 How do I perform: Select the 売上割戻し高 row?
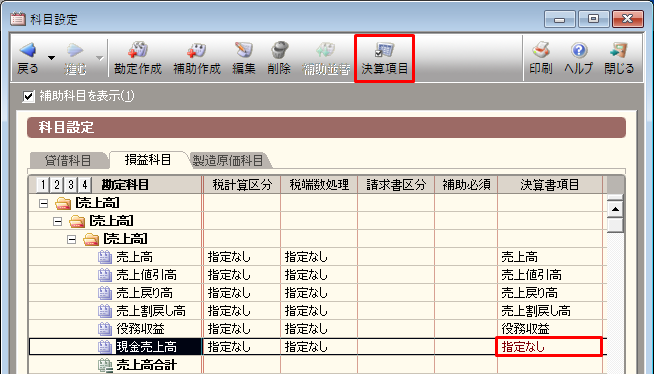click(318, 311)
